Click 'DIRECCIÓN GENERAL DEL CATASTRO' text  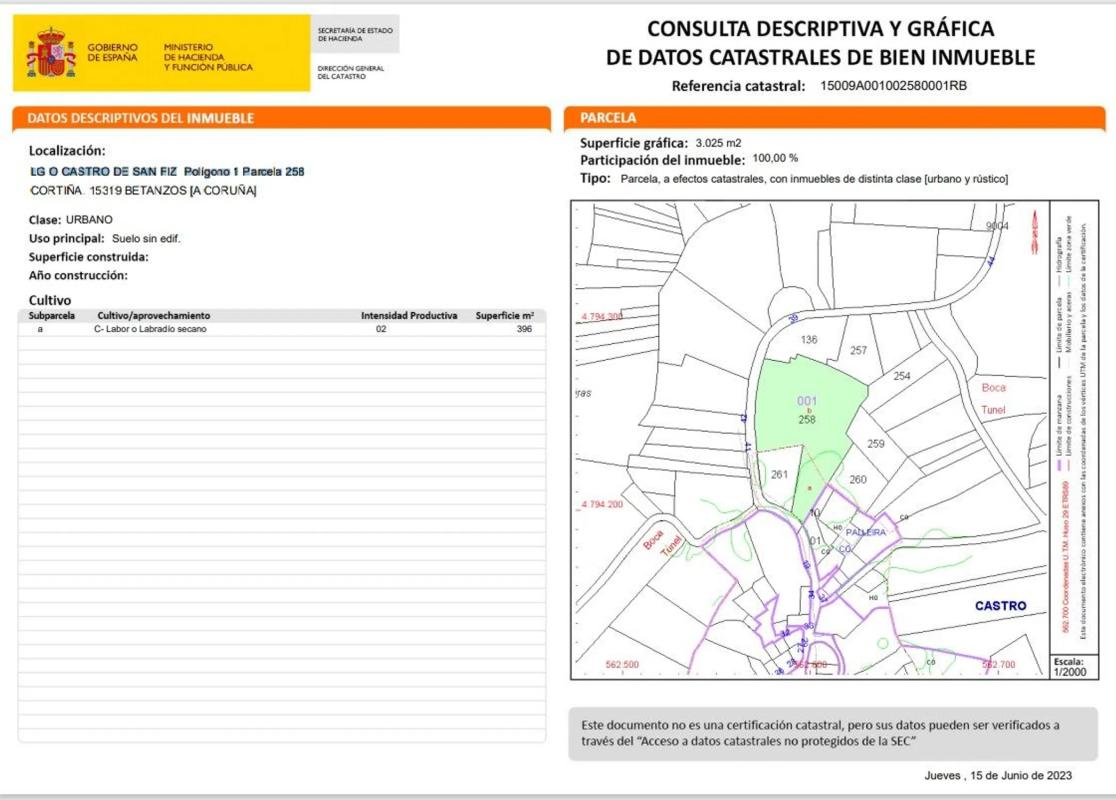click(x=350, y=72)
